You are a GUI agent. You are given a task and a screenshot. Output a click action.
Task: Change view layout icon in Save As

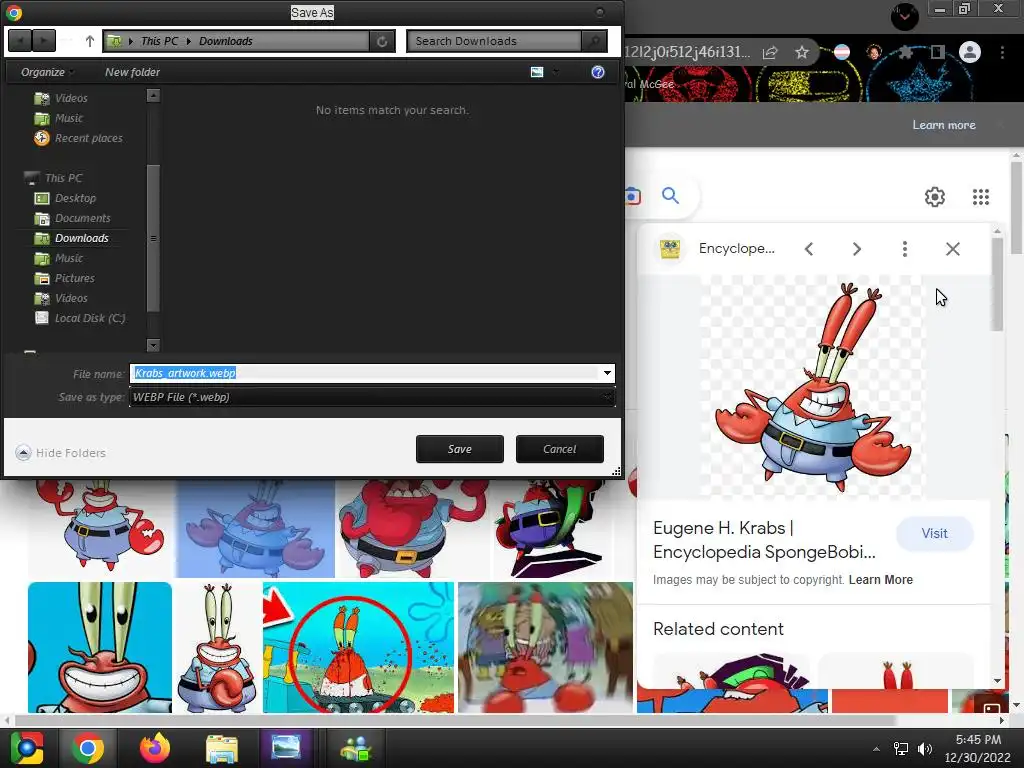(537, 72)
